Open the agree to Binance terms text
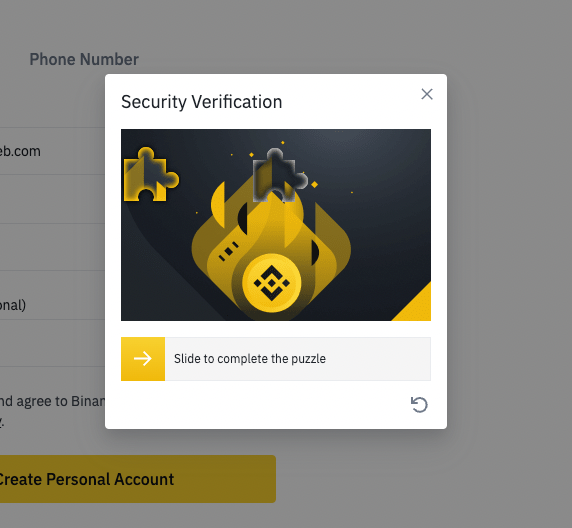The image size is (572, 528). 52,401
